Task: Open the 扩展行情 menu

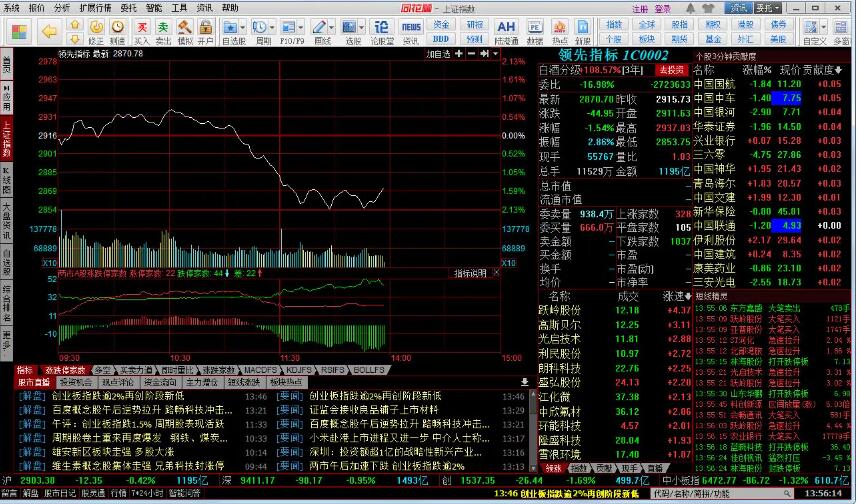Action: point(96,7)
